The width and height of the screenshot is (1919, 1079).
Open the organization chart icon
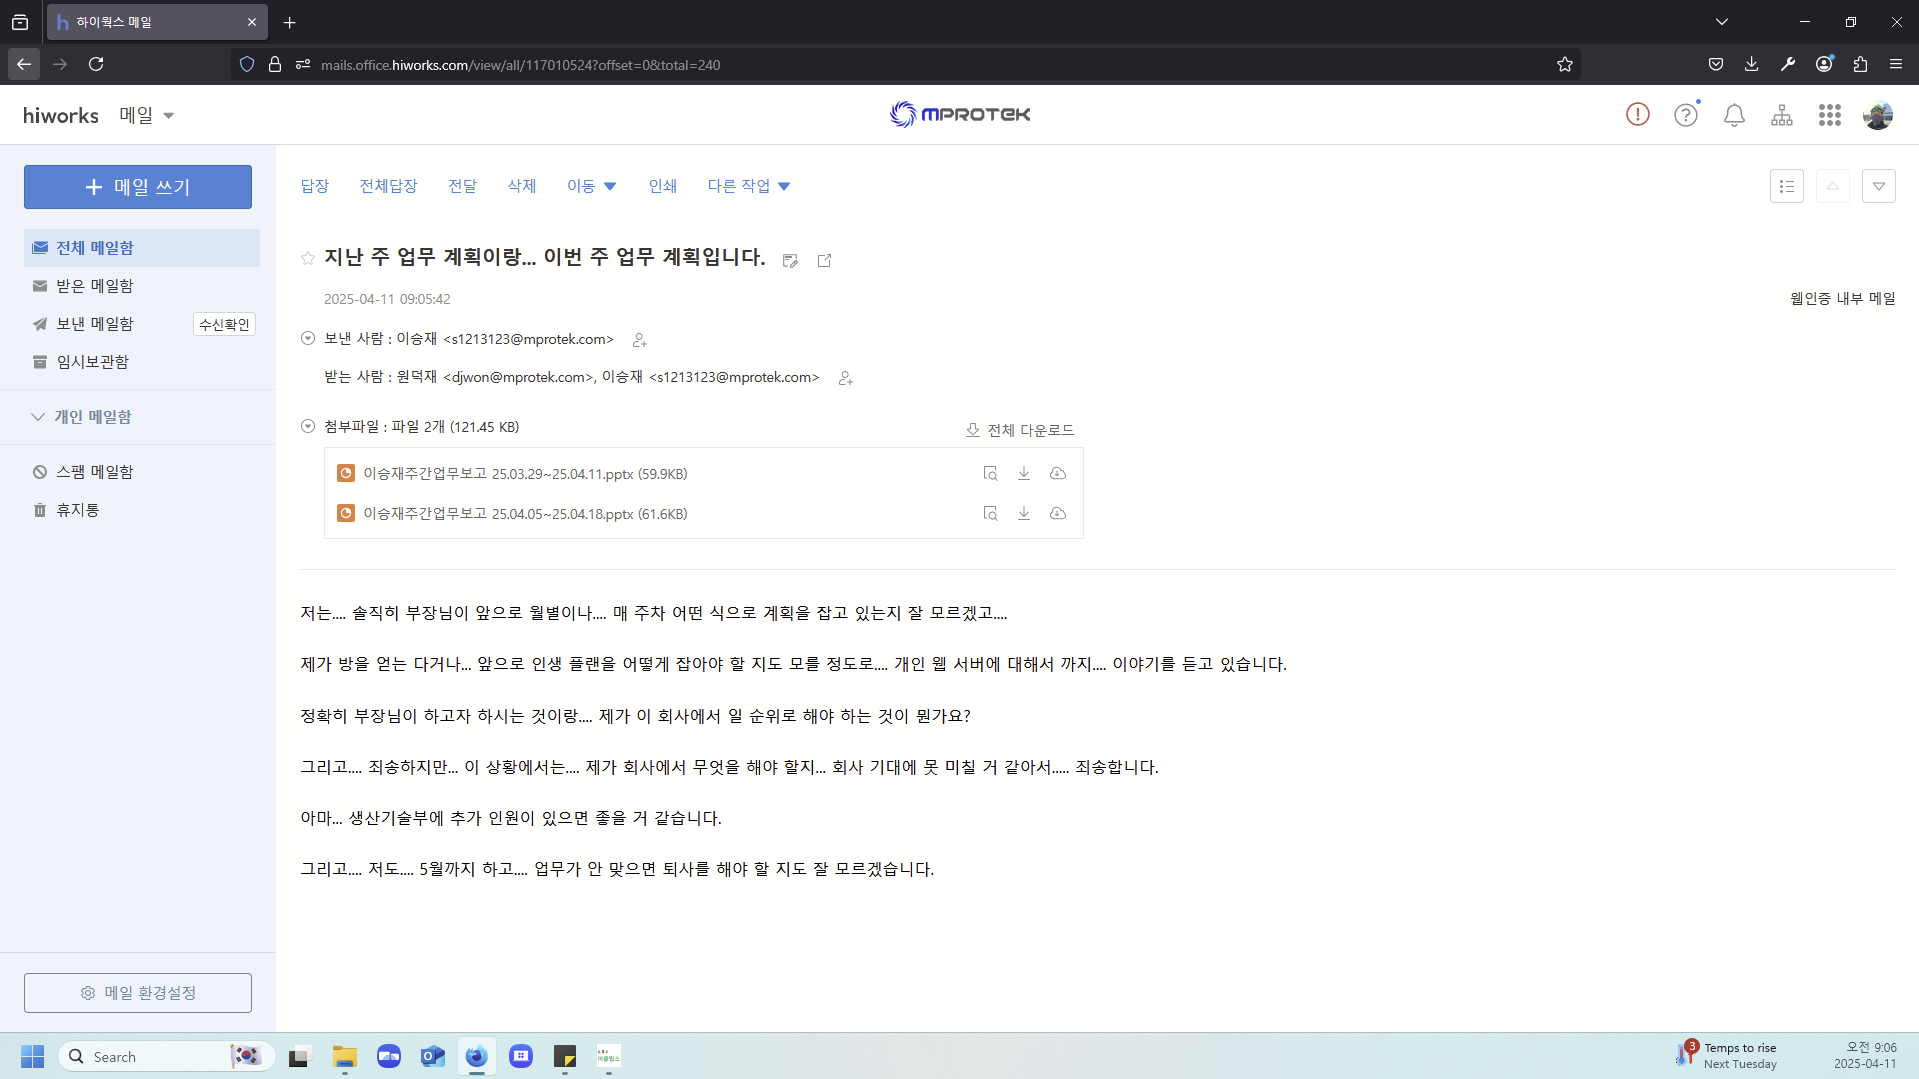(x=1782, y=115)
